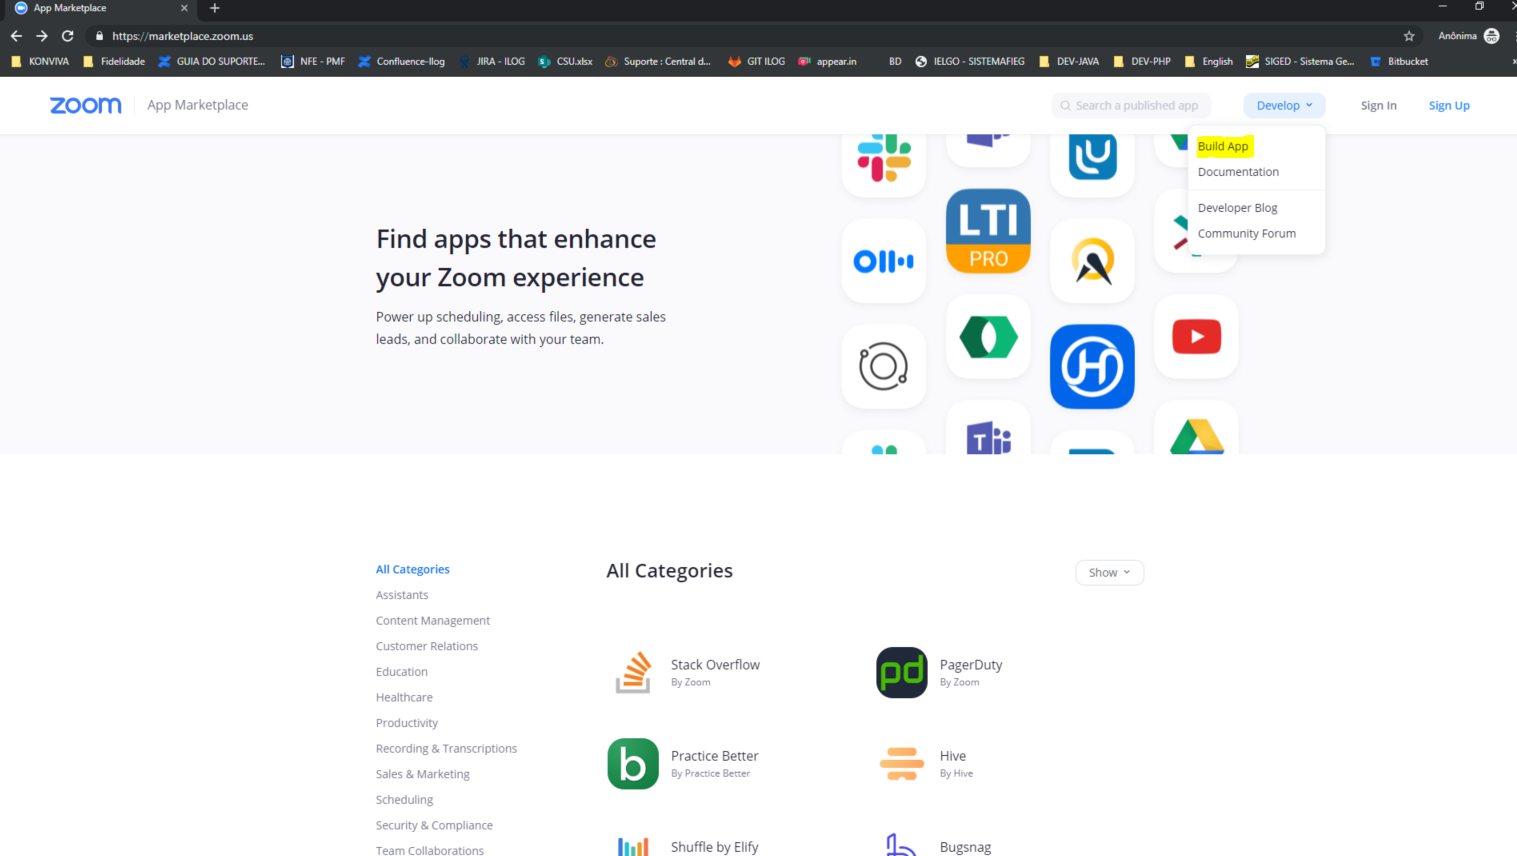The height and width of the screenshot is (856, 1517).
Task: Click the black ring camera app icon
Action: click(x=884, y=366)
